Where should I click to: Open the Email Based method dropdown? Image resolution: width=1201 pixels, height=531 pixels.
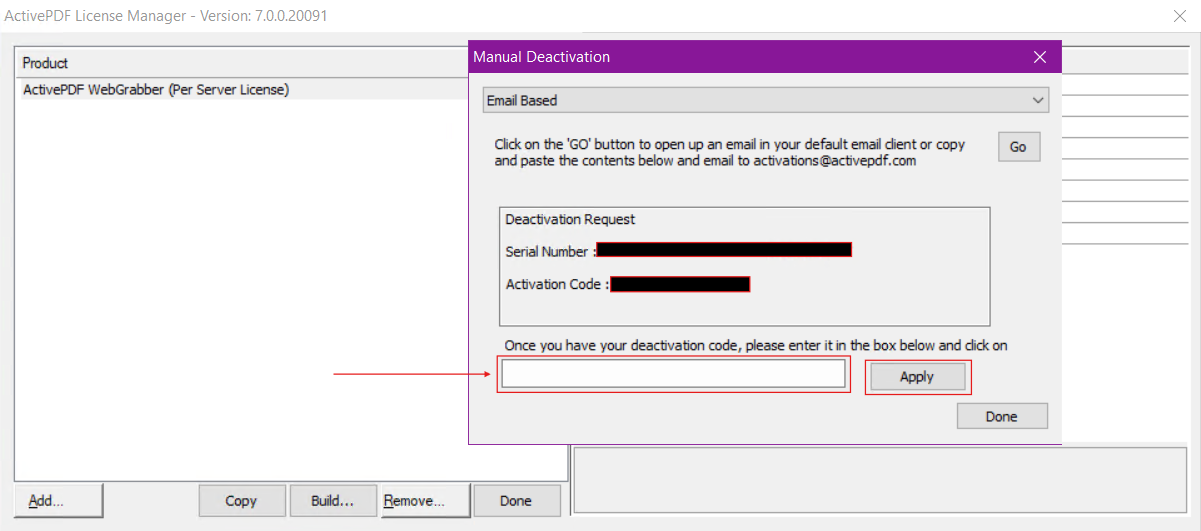click(x=766, y=100)
